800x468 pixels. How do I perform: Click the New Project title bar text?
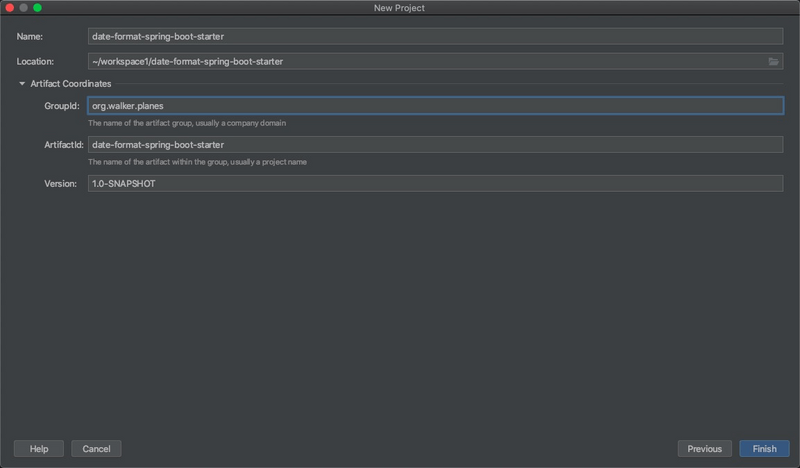coord(399,8)
